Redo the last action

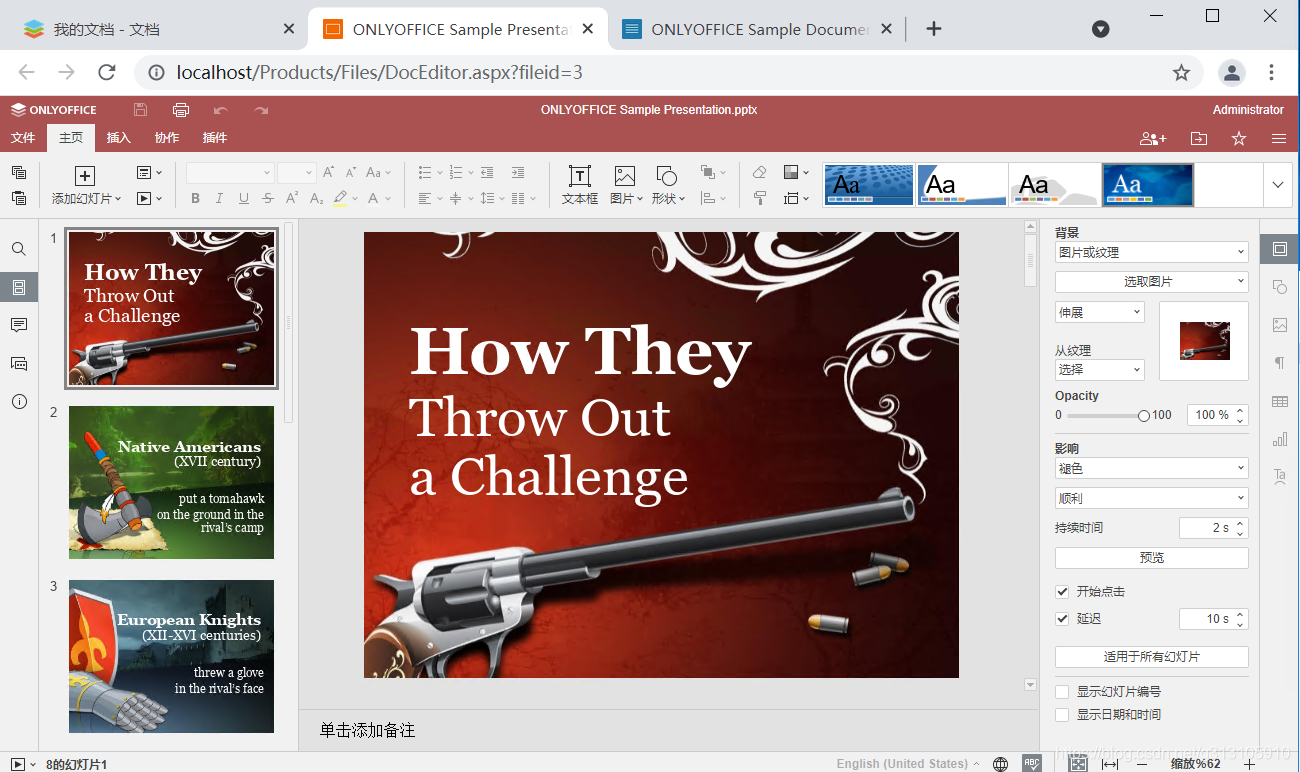pos(261,110)
